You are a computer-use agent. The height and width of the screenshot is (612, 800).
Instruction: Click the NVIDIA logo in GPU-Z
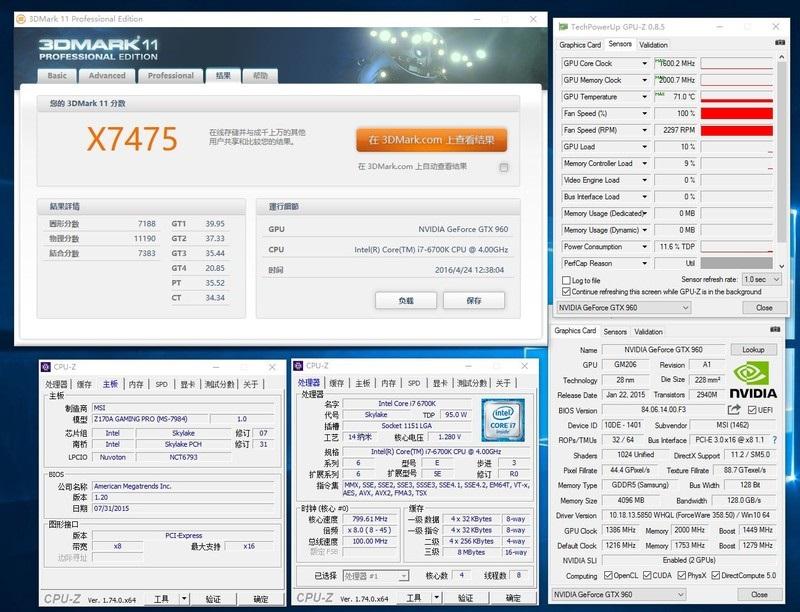coord(753,379)
